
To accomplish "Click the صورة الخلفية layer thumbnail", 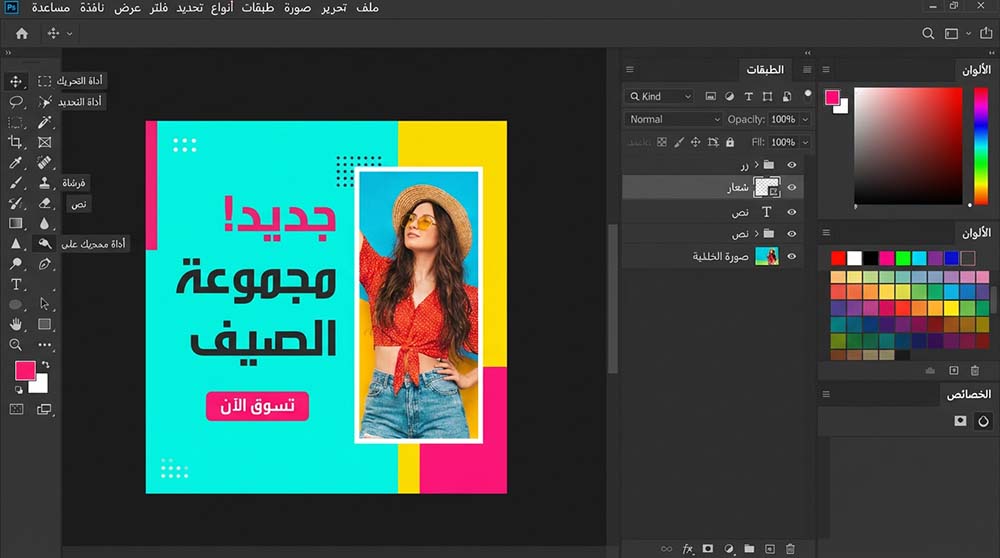I will [x=767, y=256].
